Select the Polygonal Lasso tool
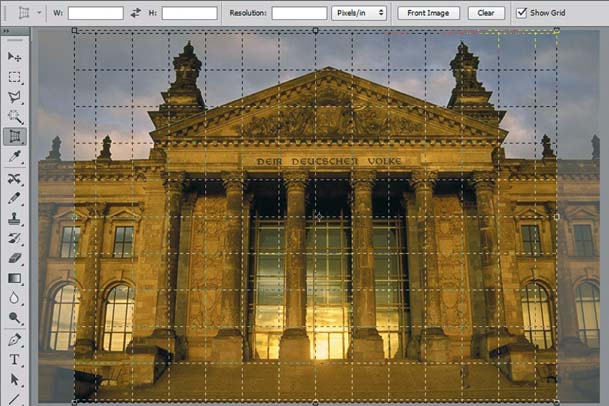The image size is (609, 406). click(14, 97)
